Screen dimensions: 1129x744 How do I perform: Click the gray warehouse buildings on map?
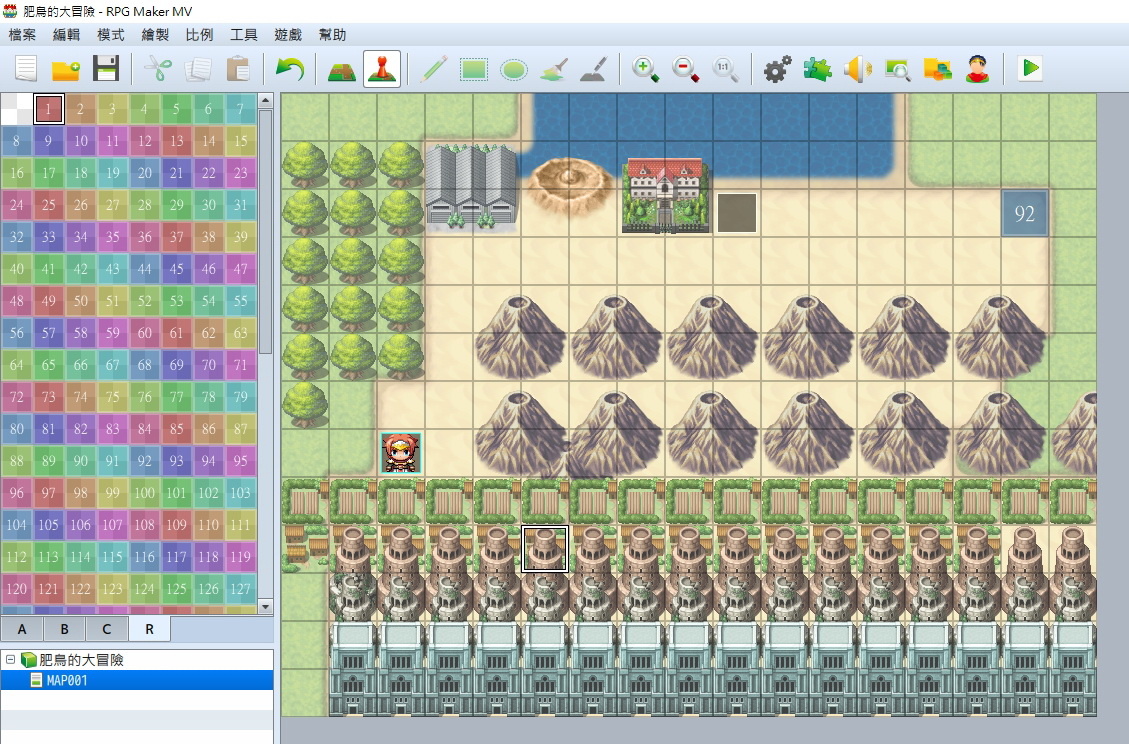click(472, 186)
